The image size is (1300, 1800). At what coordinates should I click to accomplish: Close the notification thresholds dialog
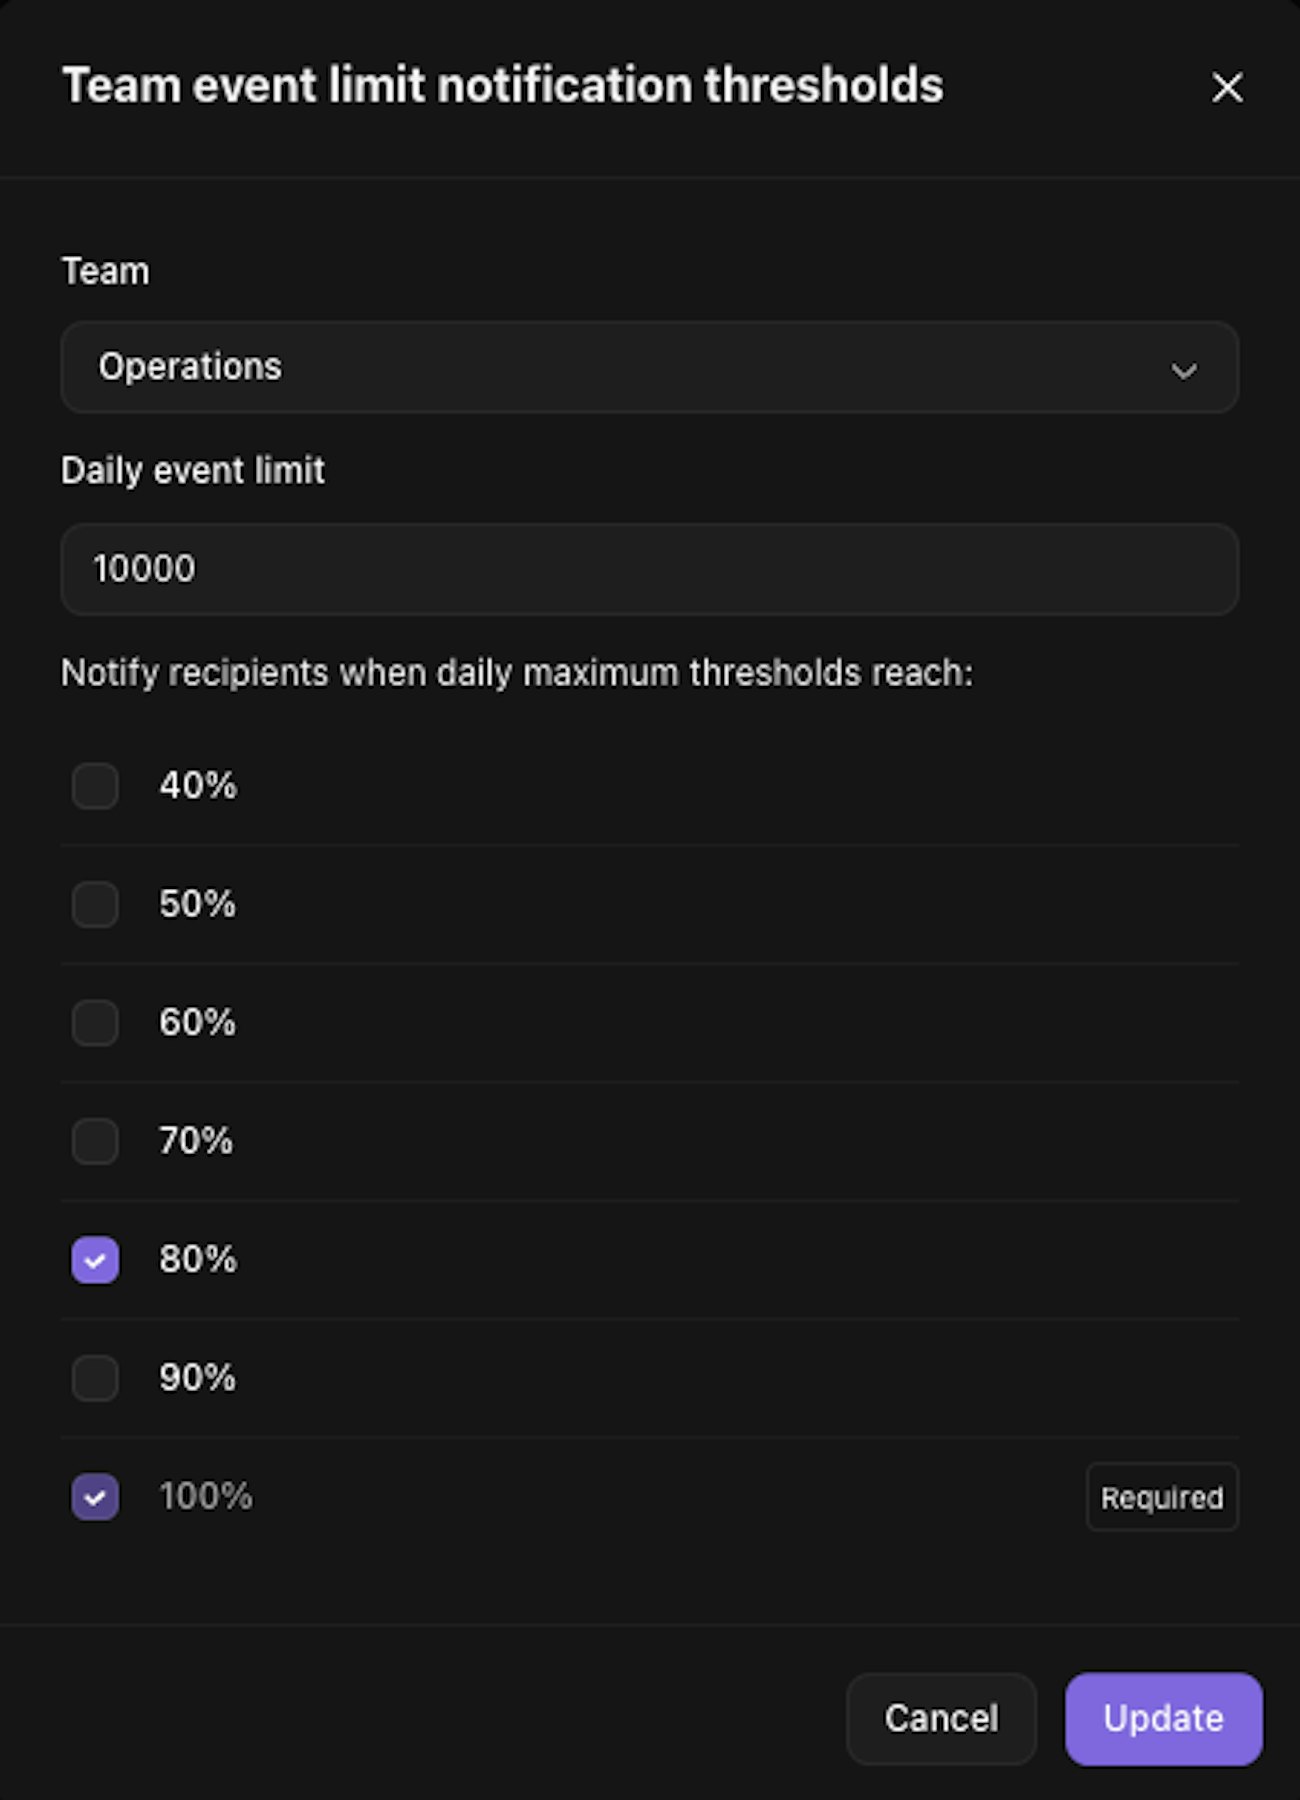(x=1227, y=87)
